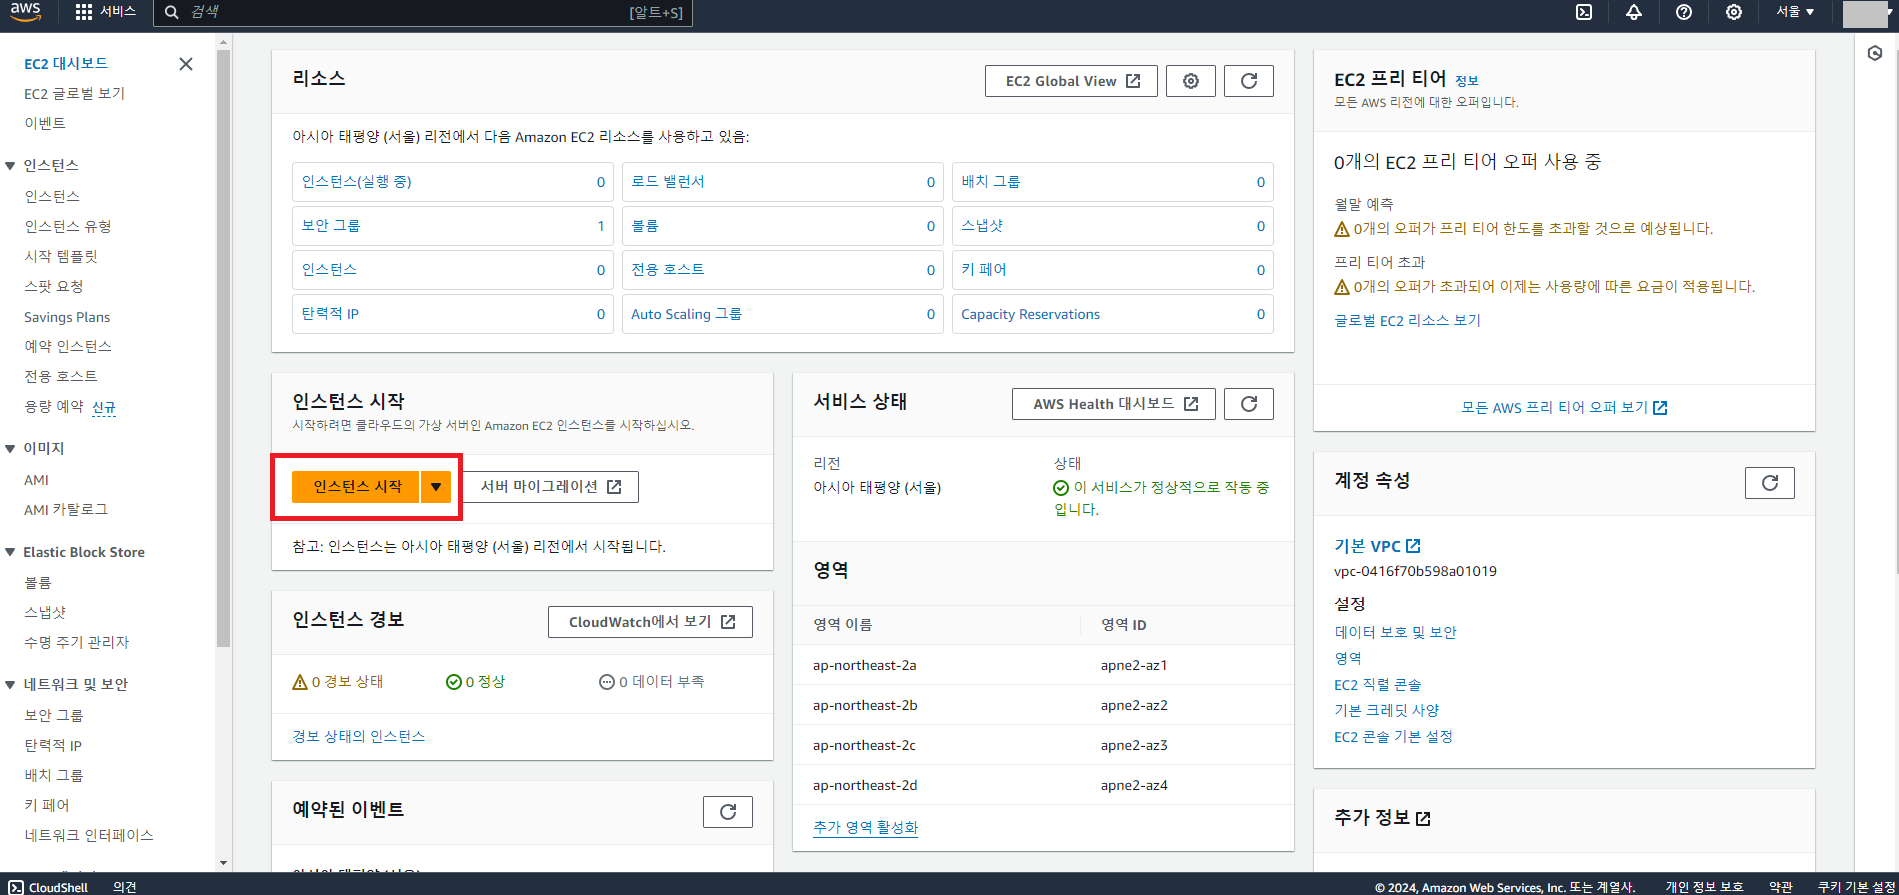1899x895 pixels.
Task: Open Auto Scaling 그룹 resource link
Action: 687,314
